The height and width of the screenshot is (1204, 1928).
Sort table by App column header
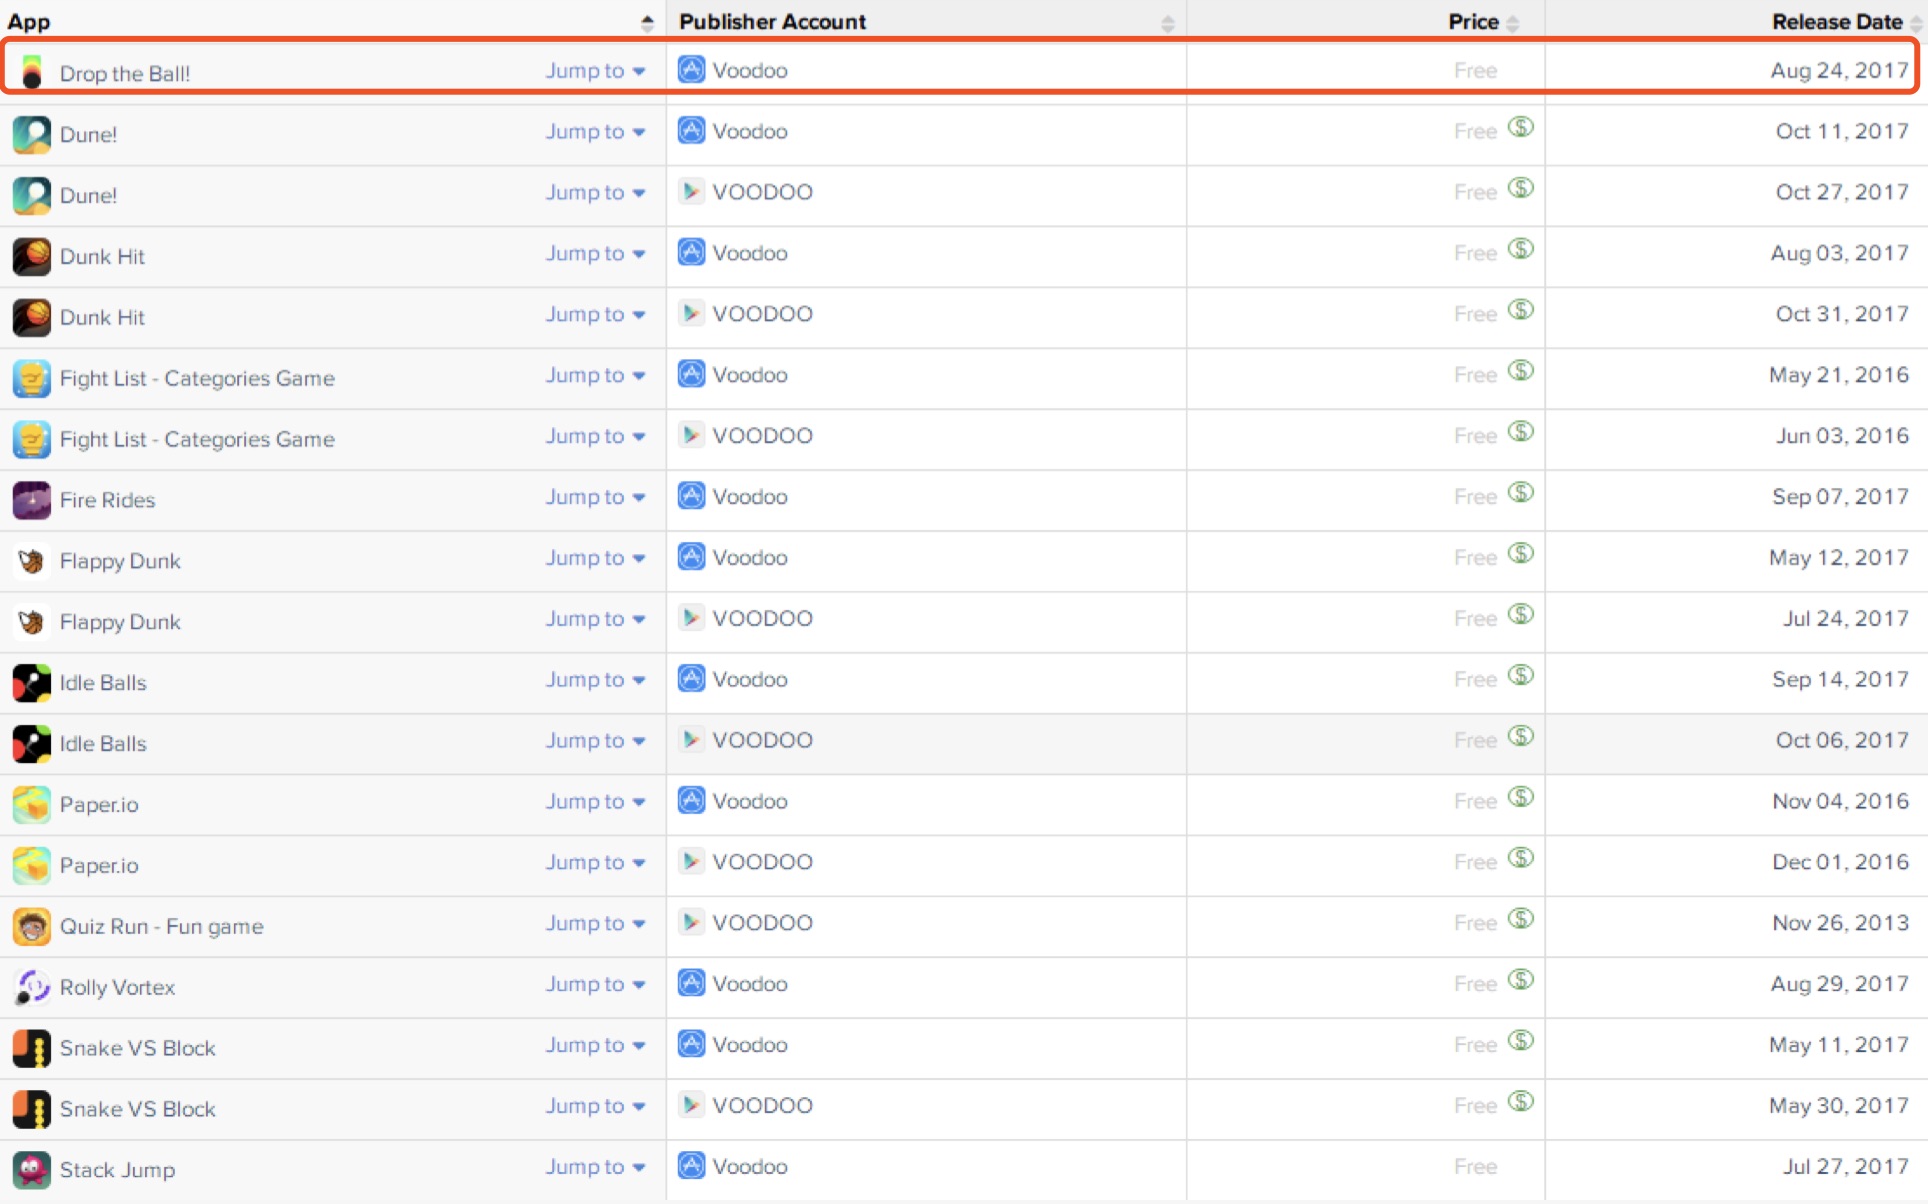[30, 21]
